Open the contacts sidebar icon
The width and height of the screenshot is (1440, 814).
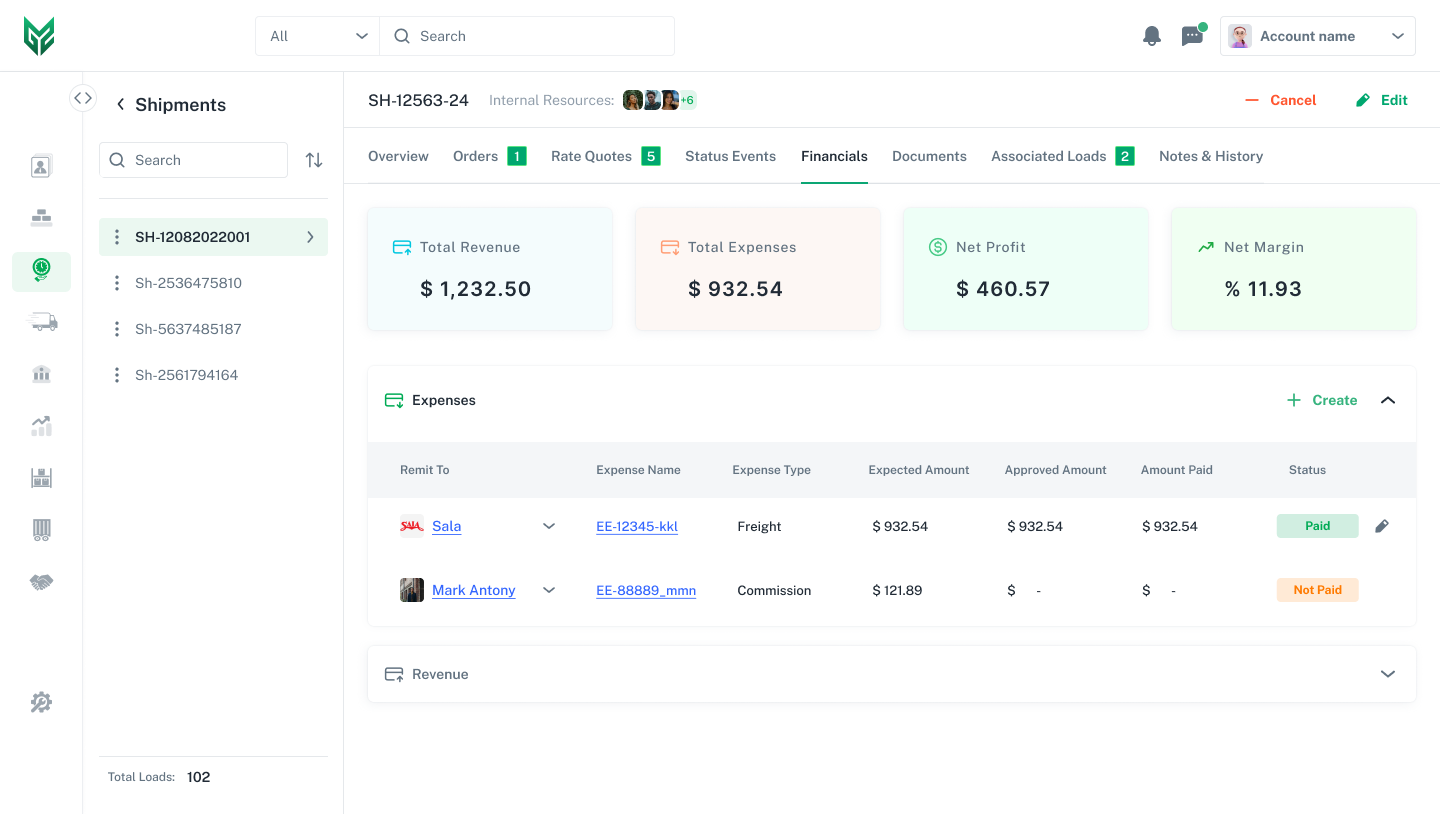(41, 166)
